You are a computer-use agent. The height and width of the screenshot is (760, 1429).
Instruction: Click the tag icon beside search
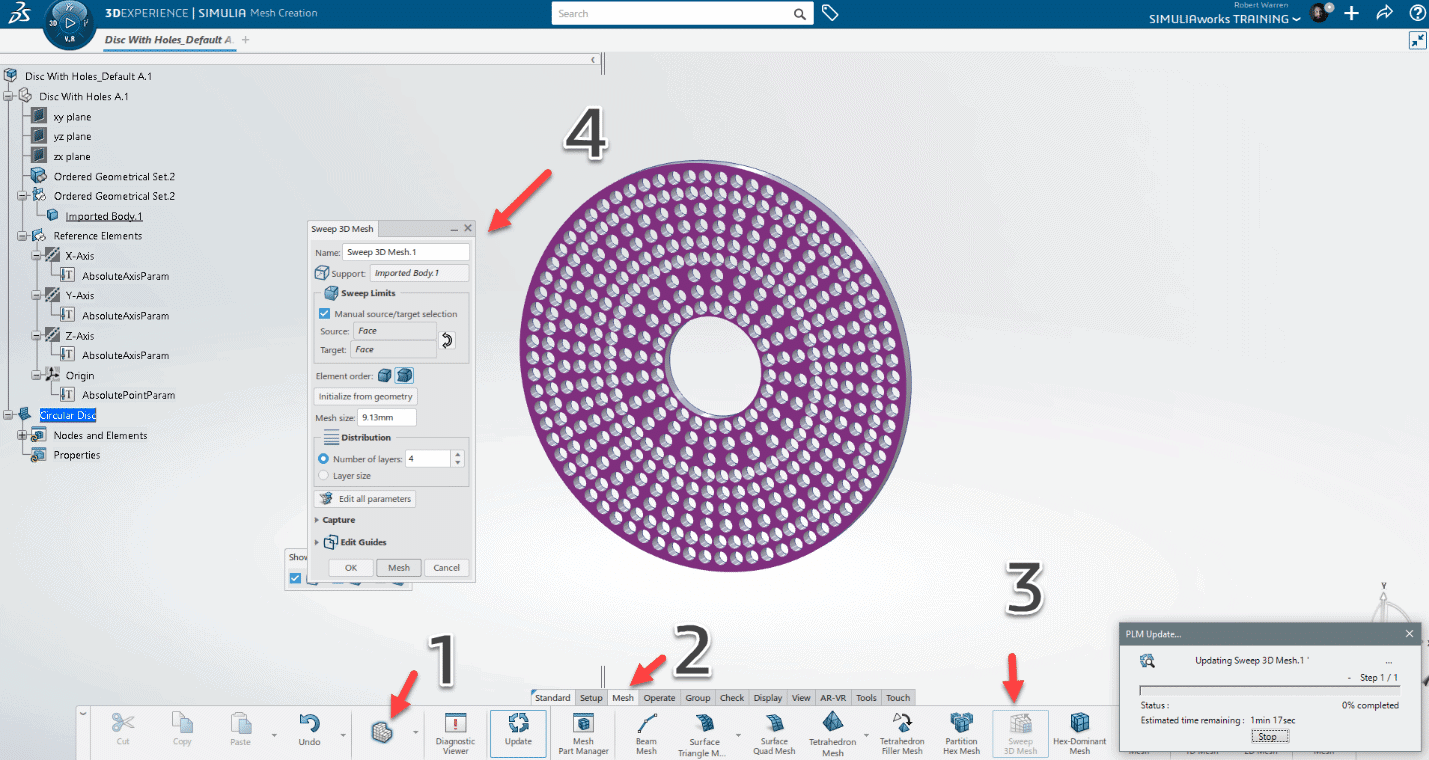830,13
